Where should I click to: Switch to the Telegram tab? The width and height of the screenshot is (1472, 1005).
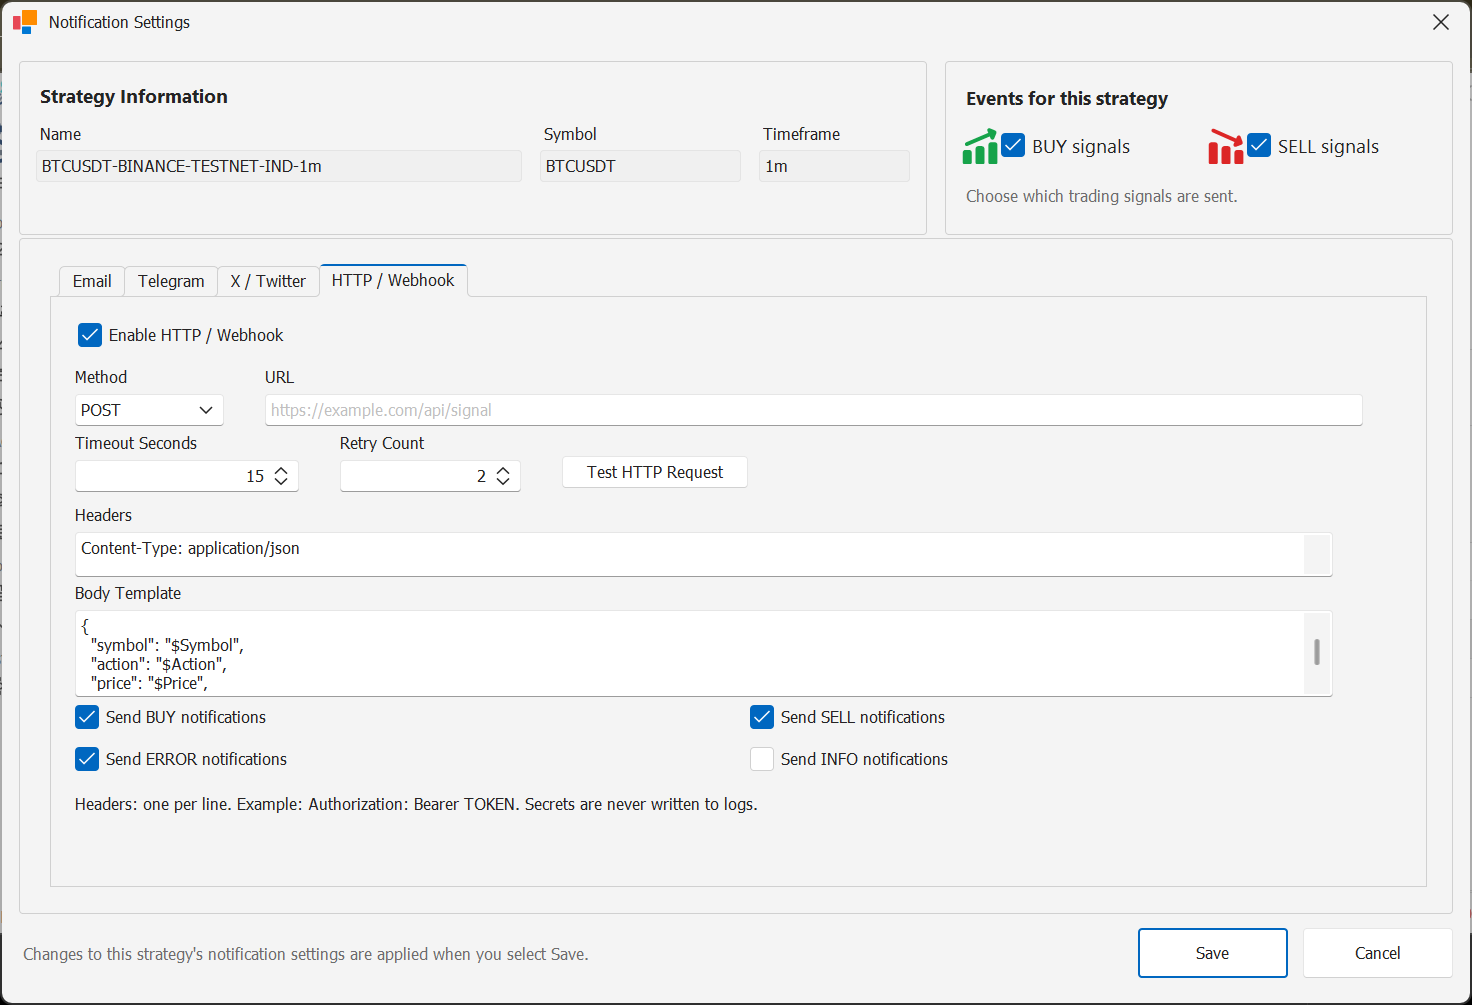point(171,281)
